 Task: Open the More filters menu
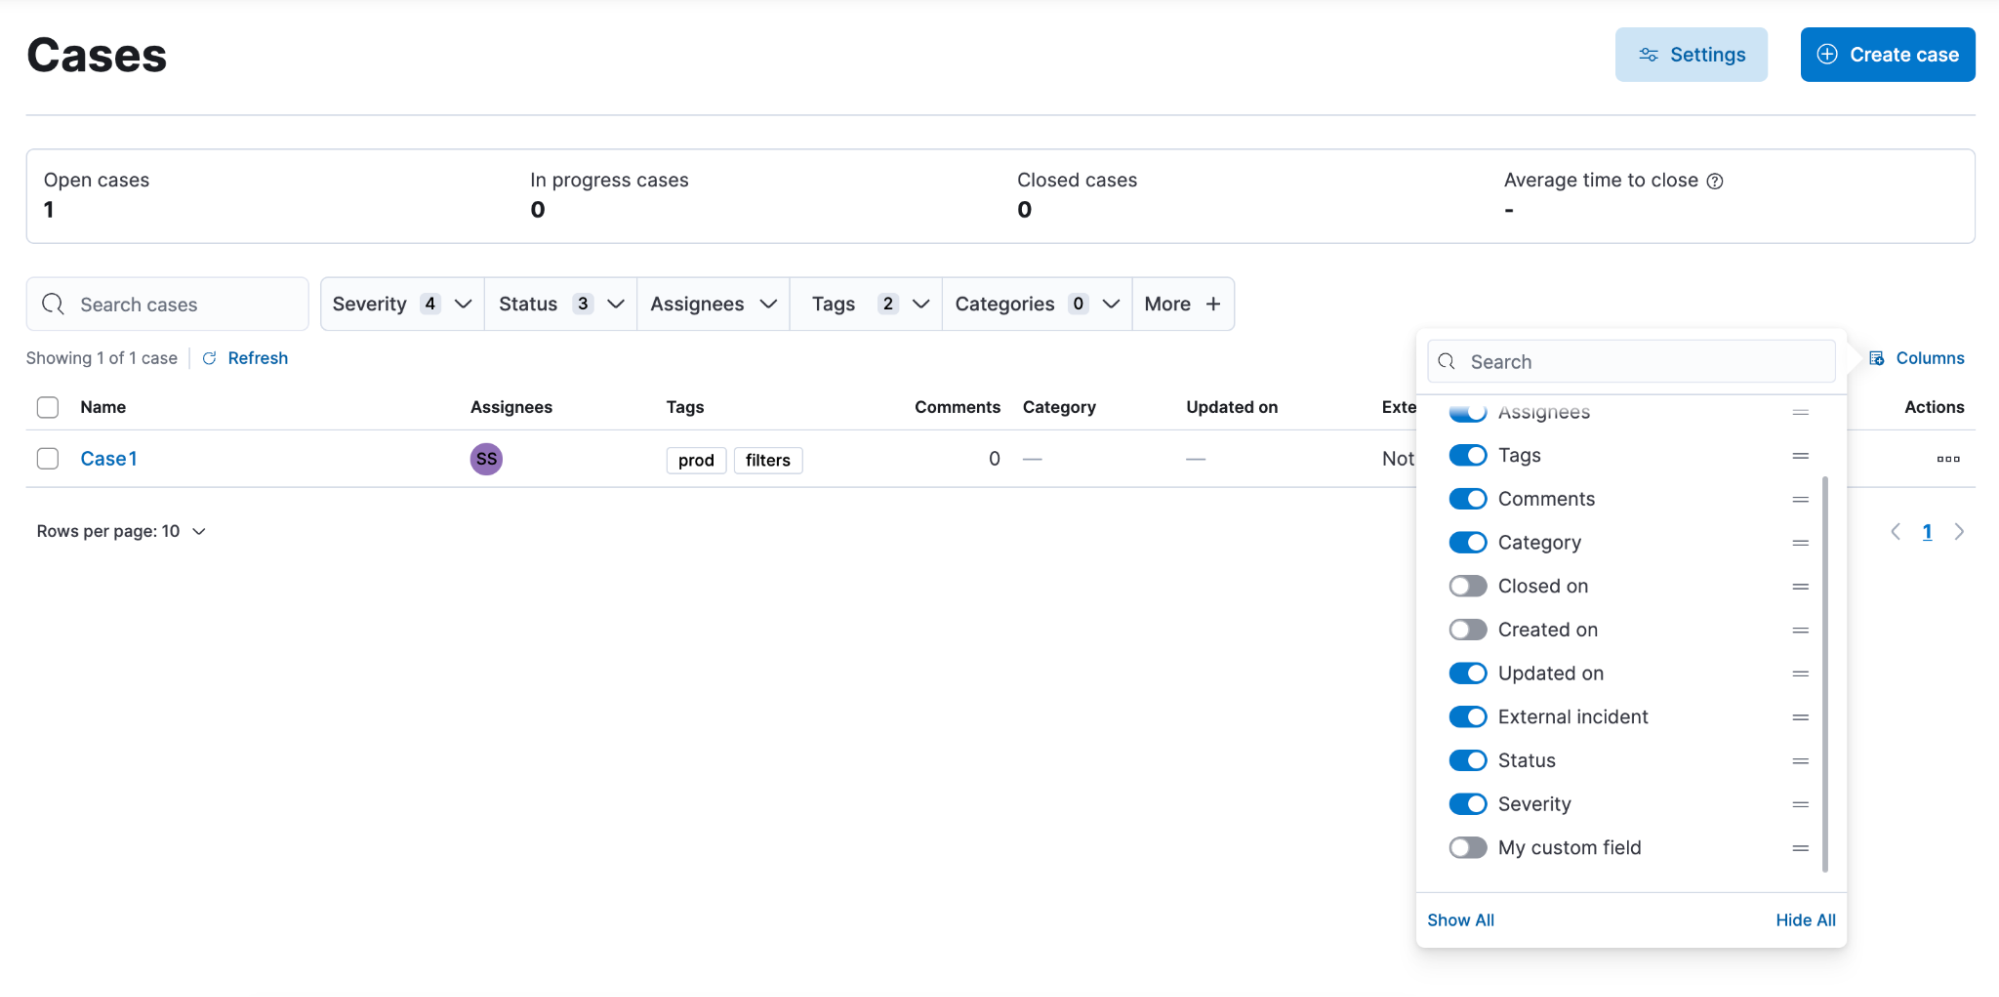[x=1182, y=304]
